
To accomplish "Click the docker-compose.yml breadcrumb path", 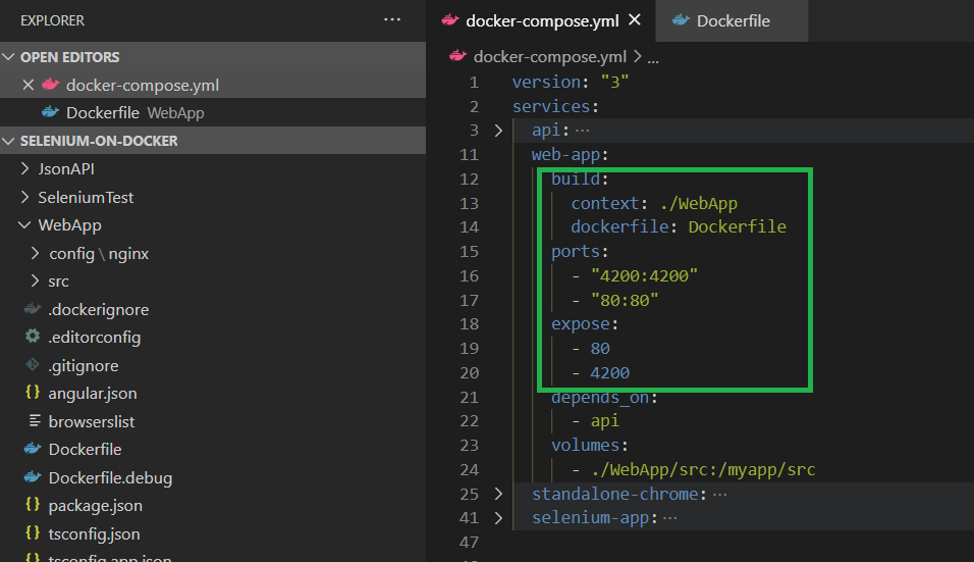I will pyautogui.click(x=550, y=57).
